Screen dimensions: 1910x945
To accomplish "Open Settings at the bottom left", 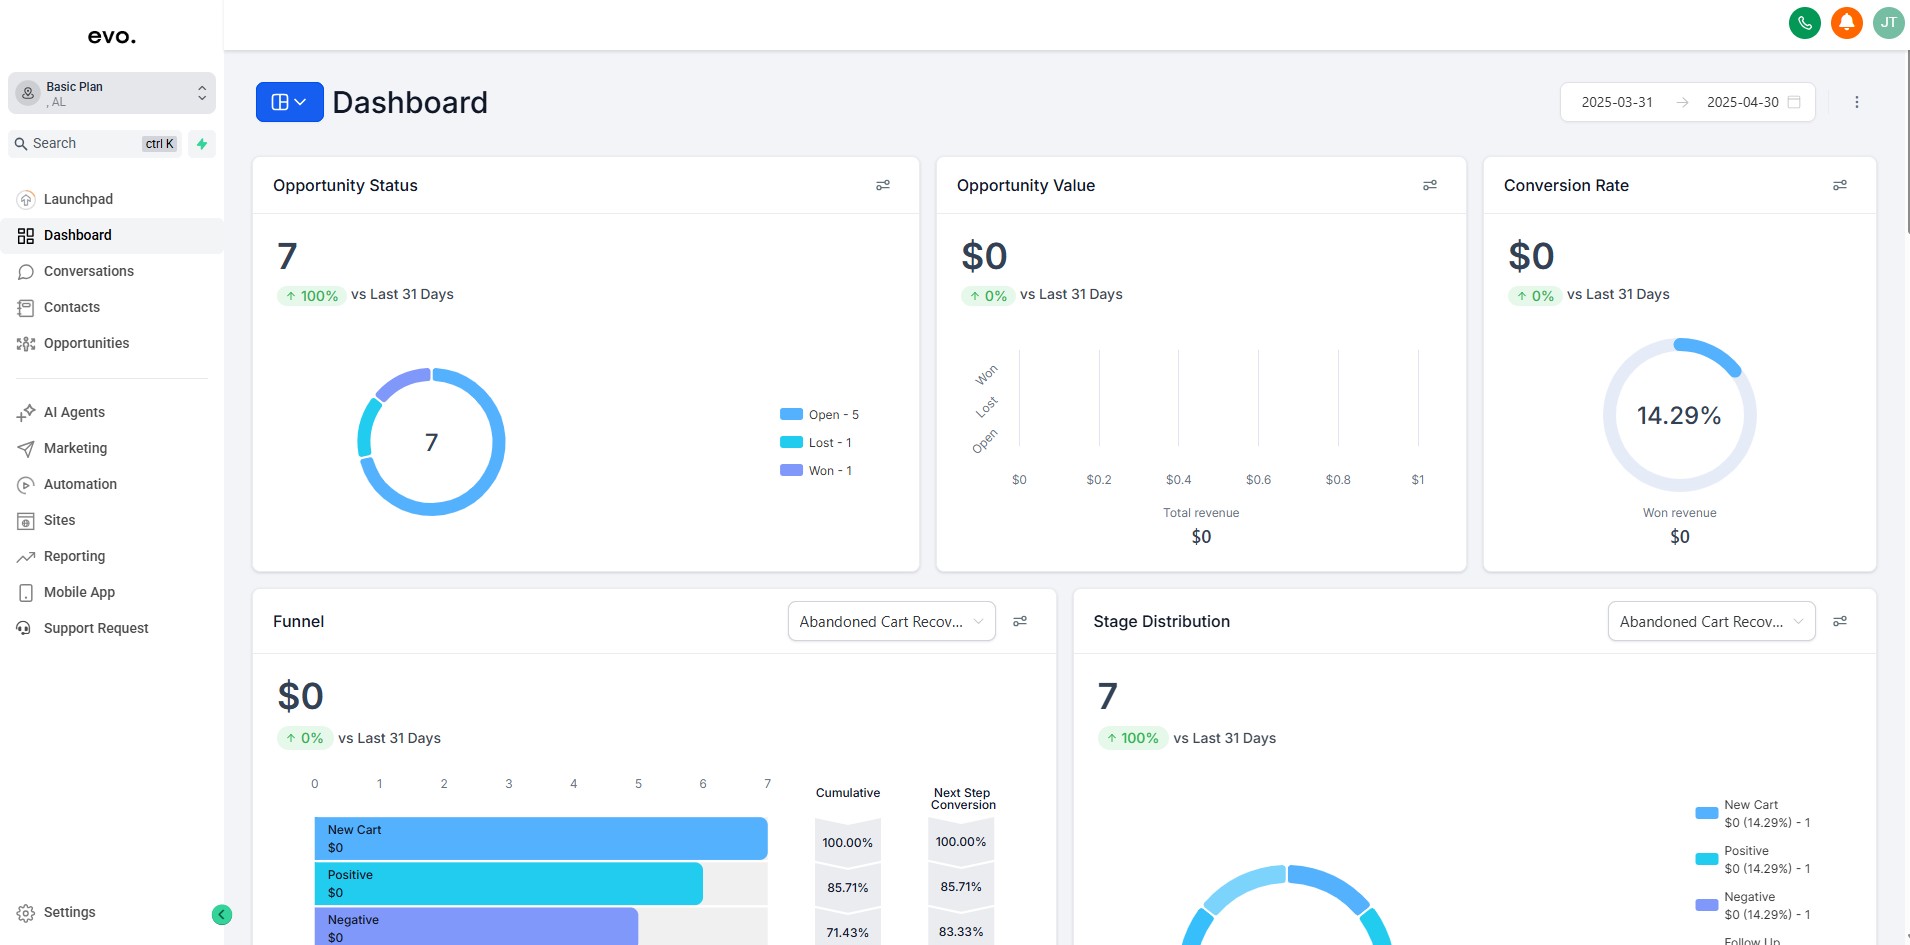I will pos(69,912).
